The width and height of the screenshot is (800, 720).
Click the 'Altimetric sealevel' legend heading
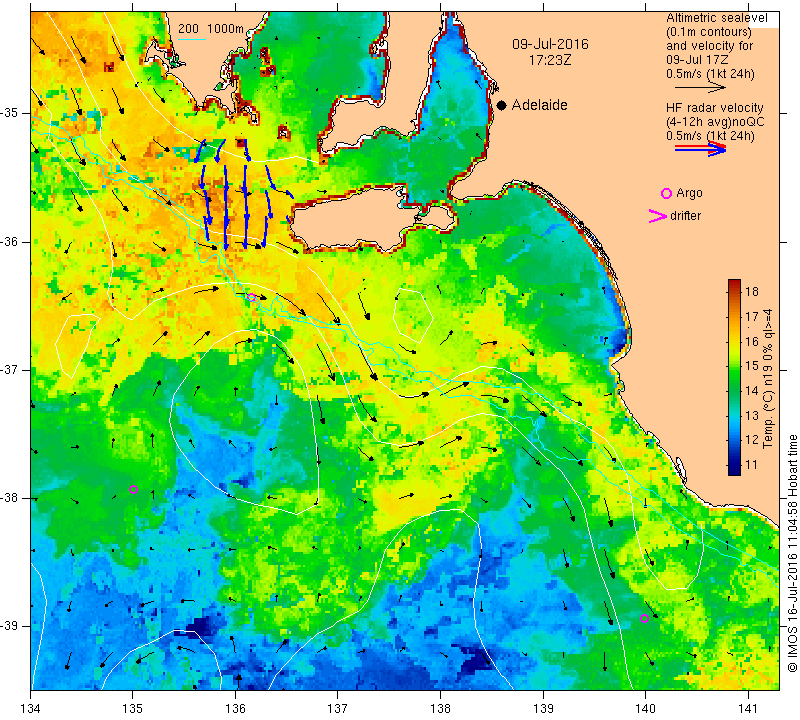pos(716,18)
